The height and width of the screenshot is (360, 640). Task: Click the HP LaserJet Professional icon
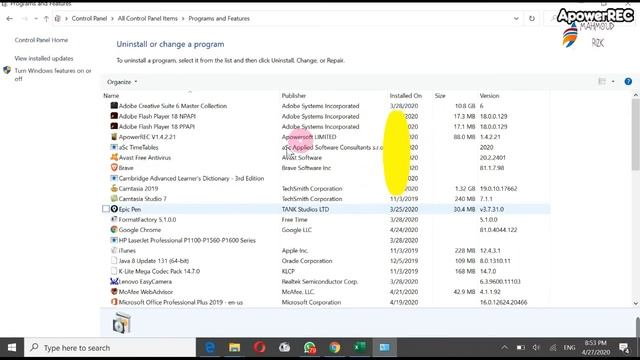(114, 240)
